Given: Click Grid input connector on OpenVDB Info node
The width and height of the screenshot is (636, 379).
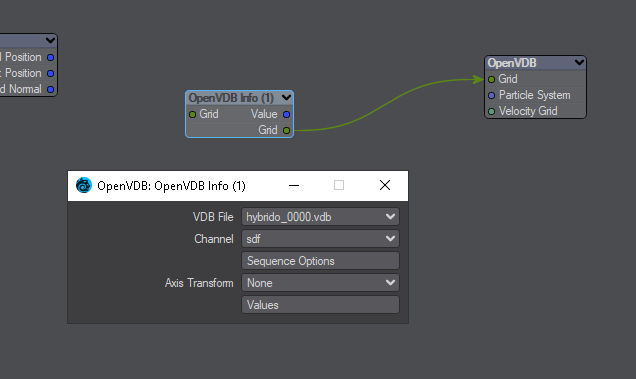Looking at the screenshot, I should [193, 114].
